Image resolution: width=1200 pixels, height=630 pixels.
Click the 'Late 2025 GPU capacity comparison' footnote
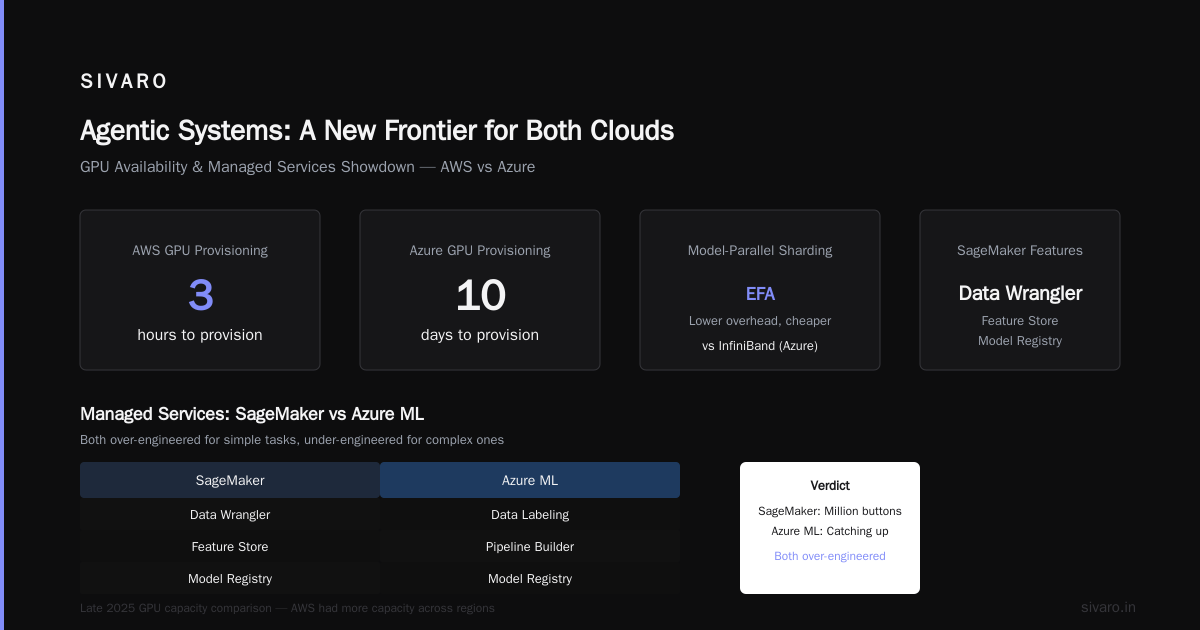287,608
